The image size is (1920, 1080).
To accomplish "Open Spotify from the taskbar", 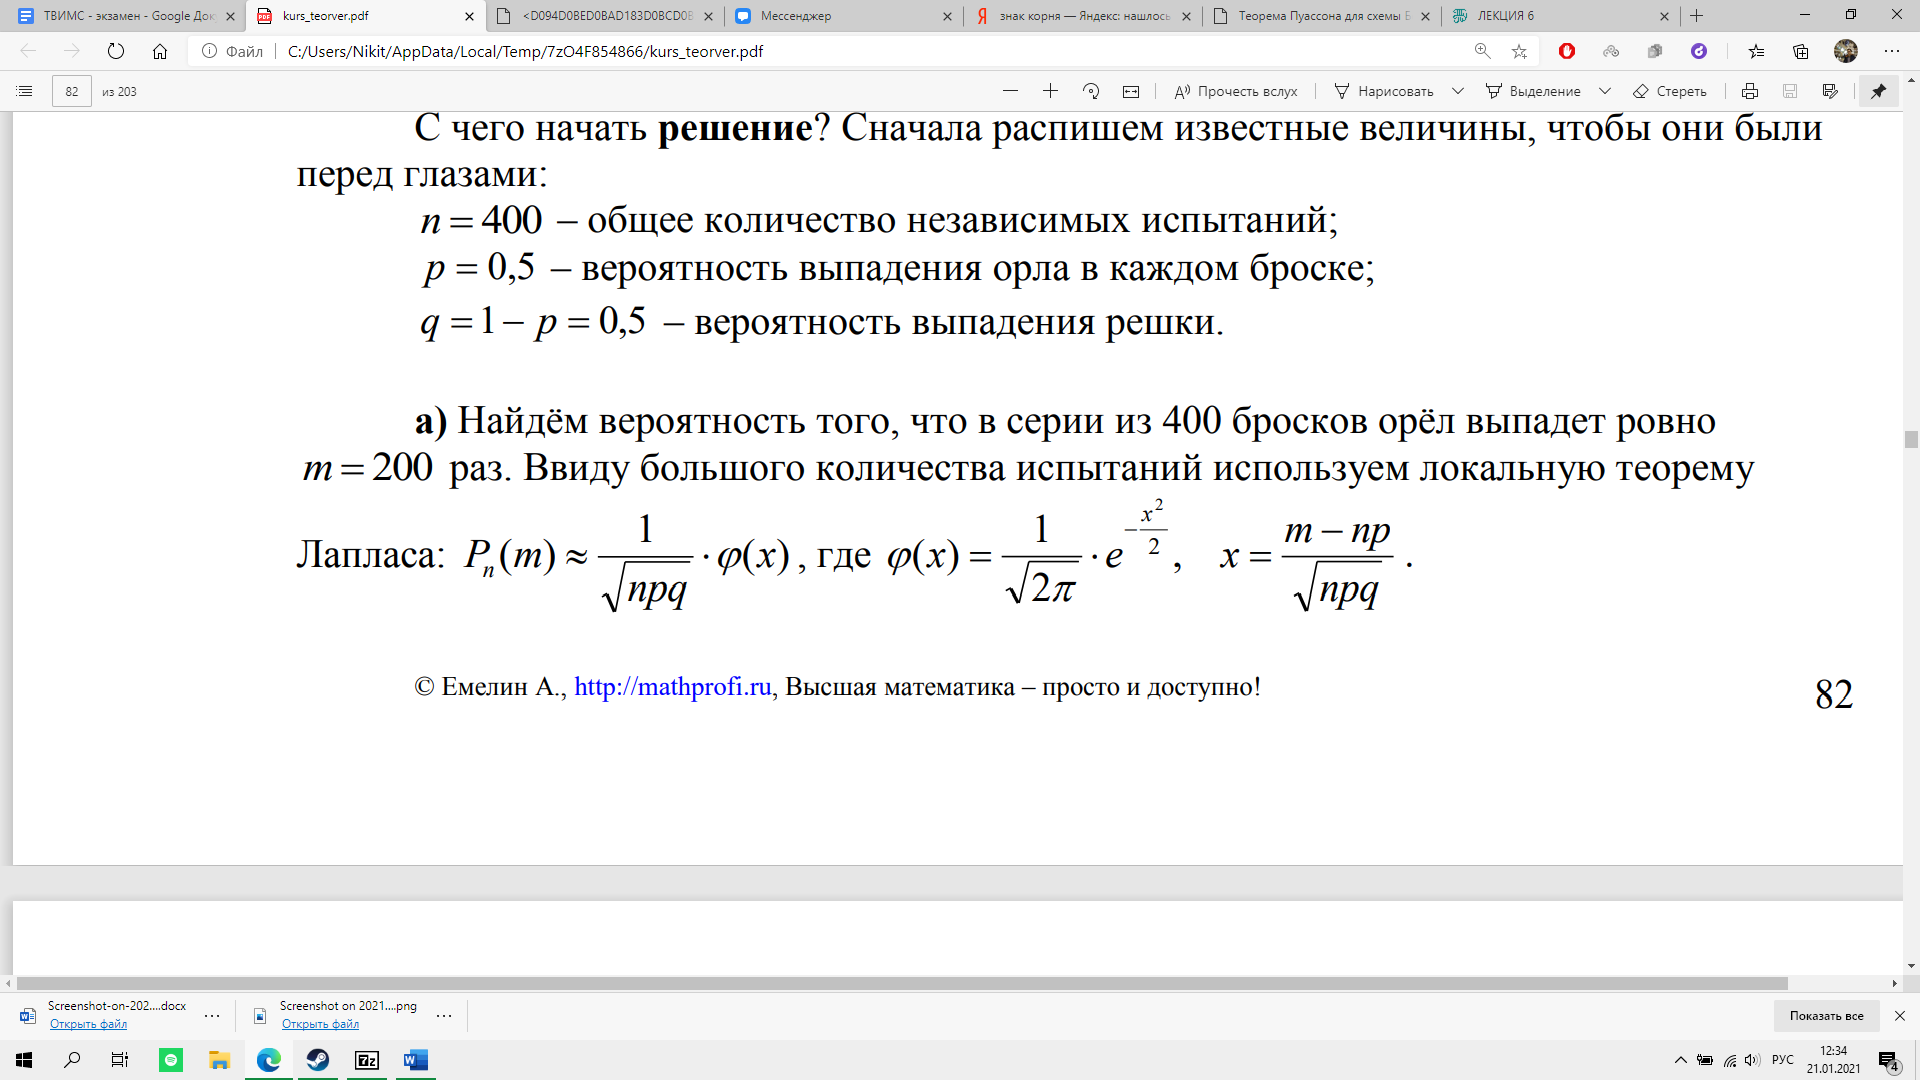I will coord(171,1060).
